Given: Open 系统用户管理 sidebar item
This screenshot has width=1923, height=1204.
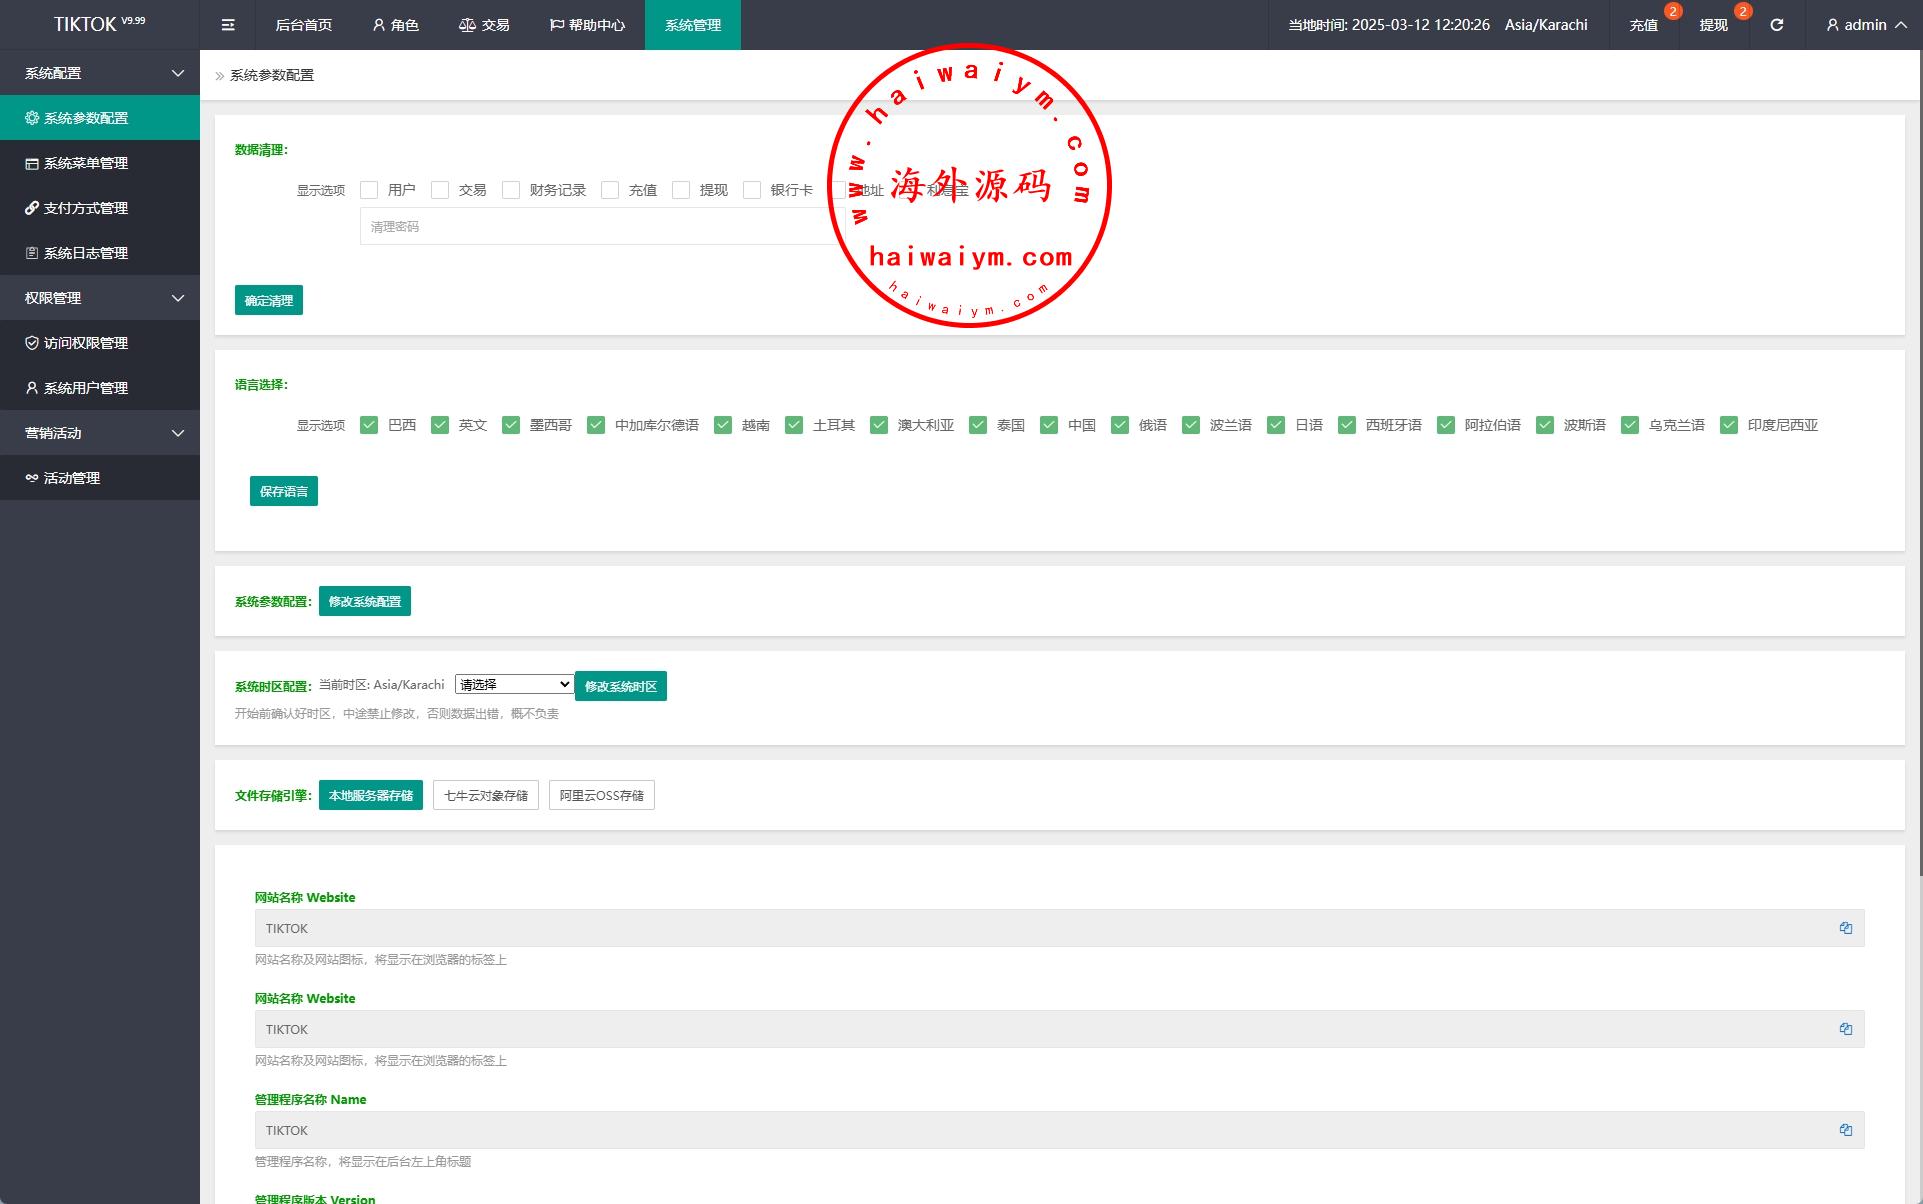Looking at the screenshot, I should (x=86, y=388).
